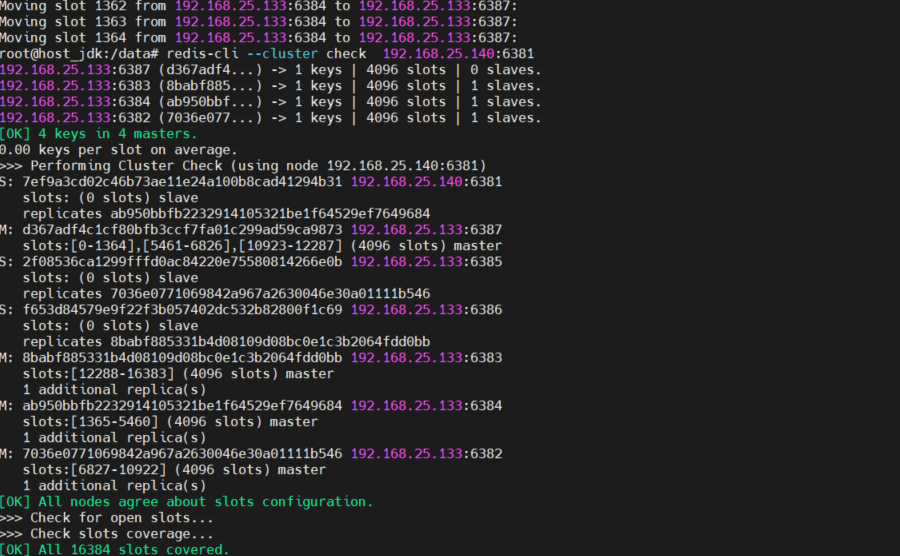Click slave node ID 2f08536ca1299fffd0ac84220e75580814266e0b
The height and width of the screenshot is (556, 900).
click(x=182, y=262)
